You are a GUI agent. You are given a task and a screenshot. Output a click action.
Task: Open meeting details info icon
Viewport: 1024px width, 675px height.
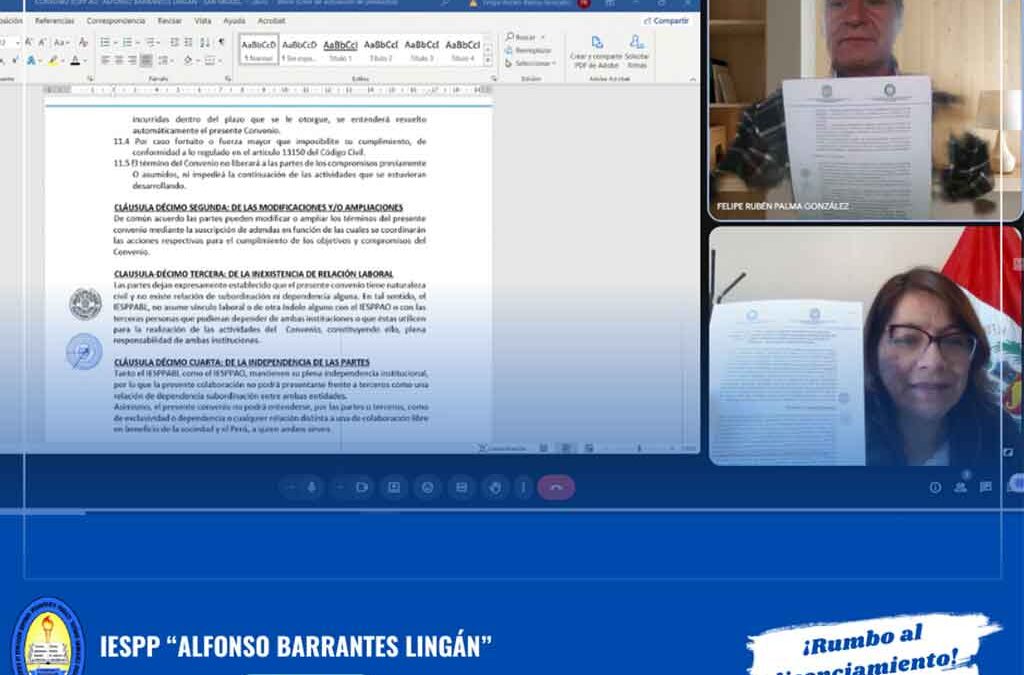point(935,487)
